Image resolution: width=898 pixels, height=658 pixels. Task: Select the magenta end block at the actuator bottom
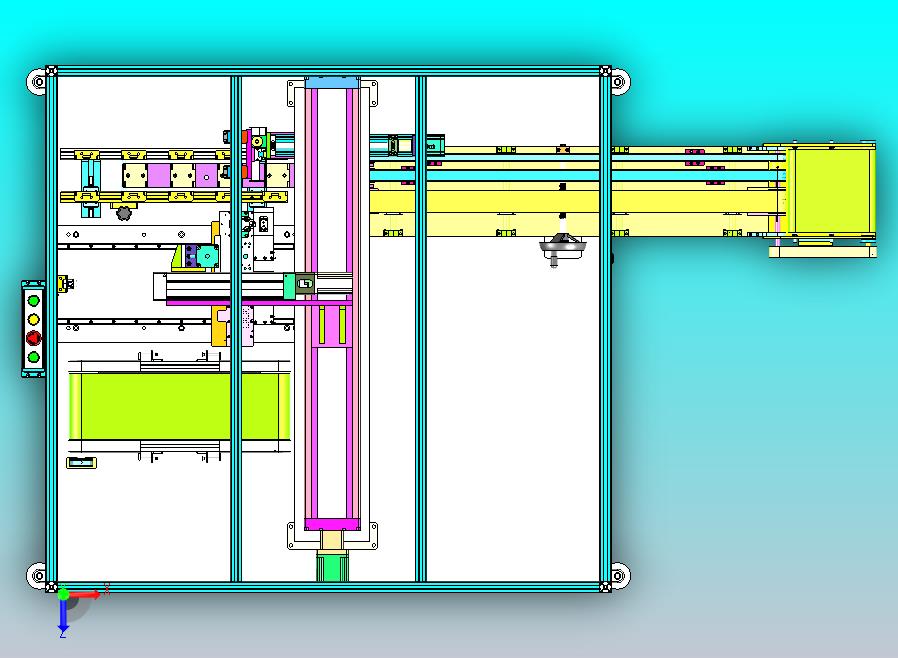tap(332, 524)
